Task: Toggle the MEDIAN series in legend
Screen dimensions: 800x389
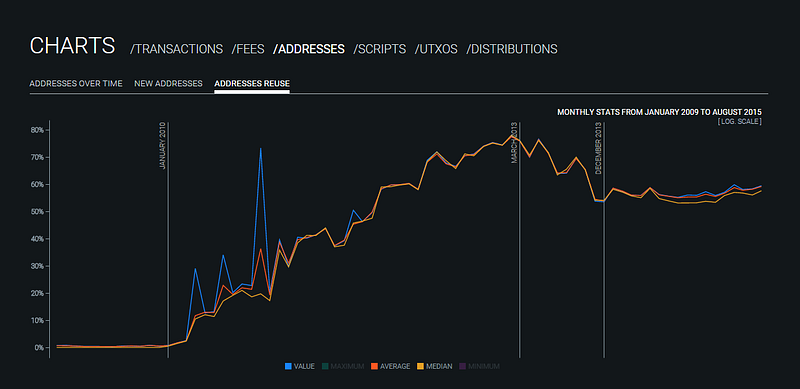Action: coord(435,366)
